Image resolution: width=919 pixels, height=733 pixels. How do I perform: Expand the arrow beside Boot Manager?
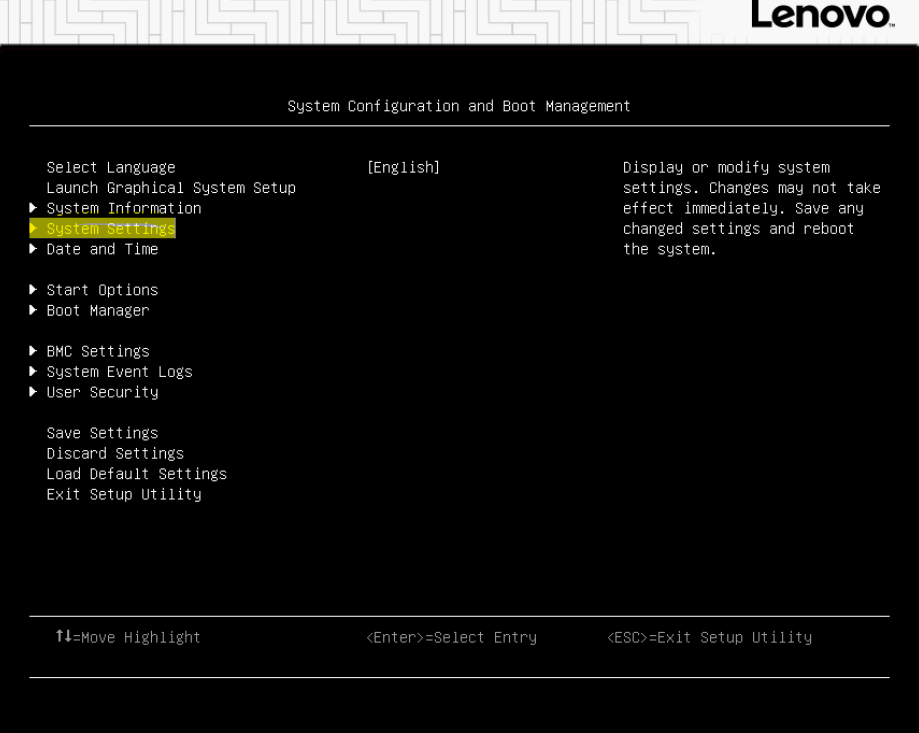click(33, 310)
